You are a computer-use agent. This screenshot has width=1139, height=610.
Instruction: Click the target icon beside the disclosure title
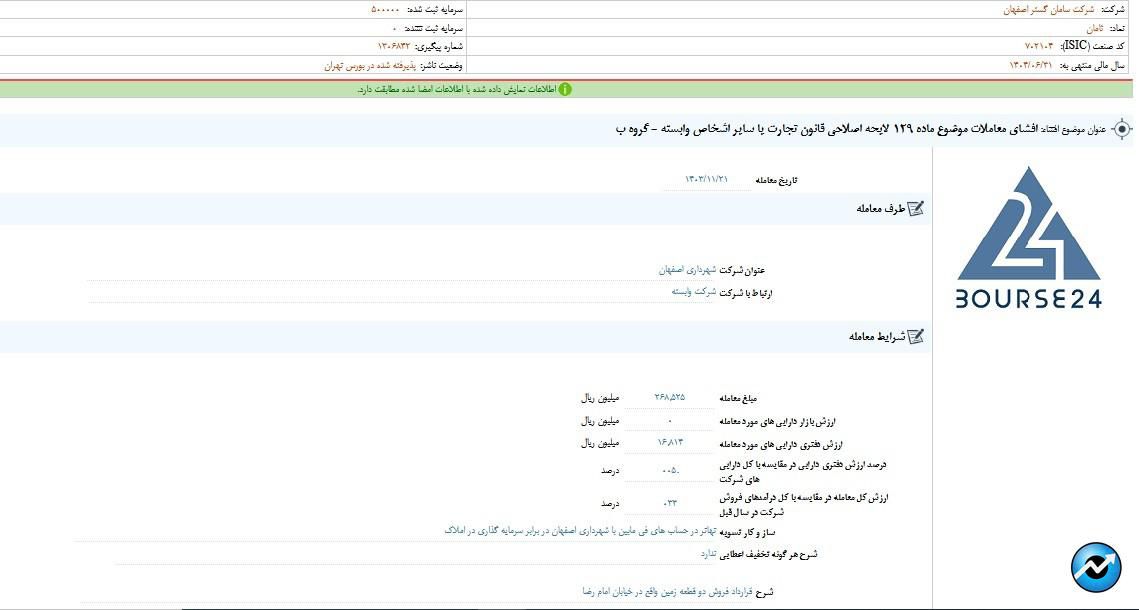[1122, 129]
